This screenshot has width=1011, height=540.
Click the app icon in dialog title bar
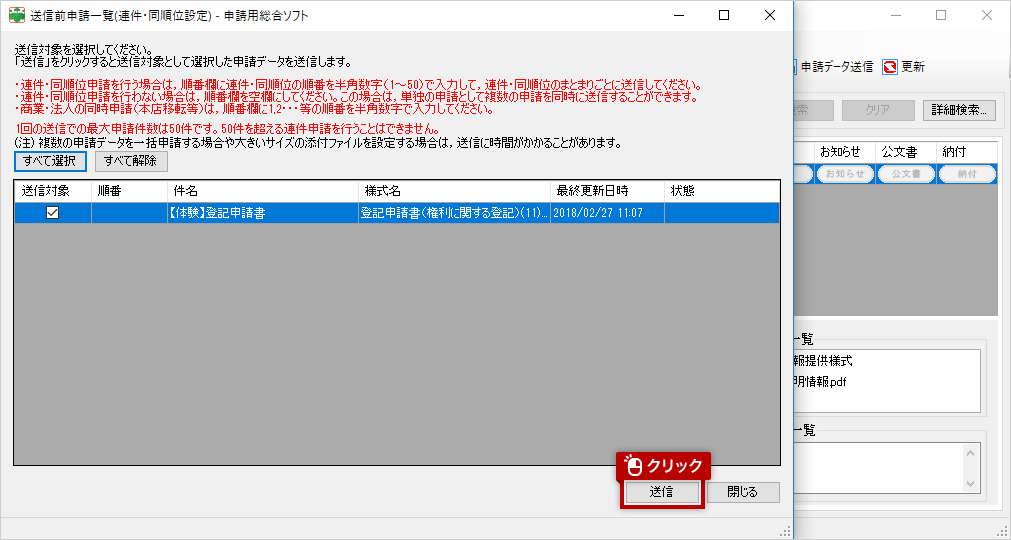tap(16, 15)
